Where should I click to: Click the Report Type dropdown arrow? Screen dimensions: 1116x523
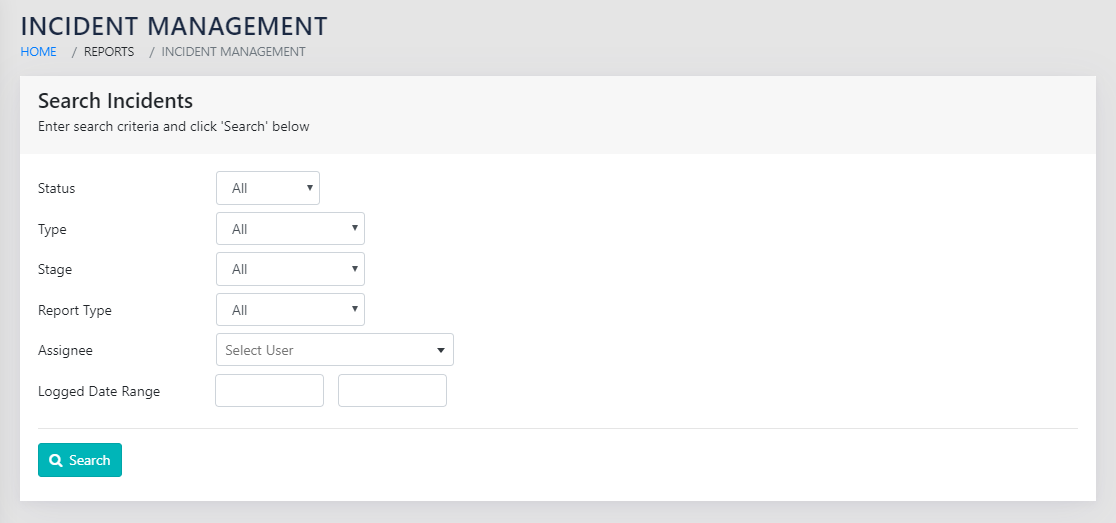coord(355,309)
